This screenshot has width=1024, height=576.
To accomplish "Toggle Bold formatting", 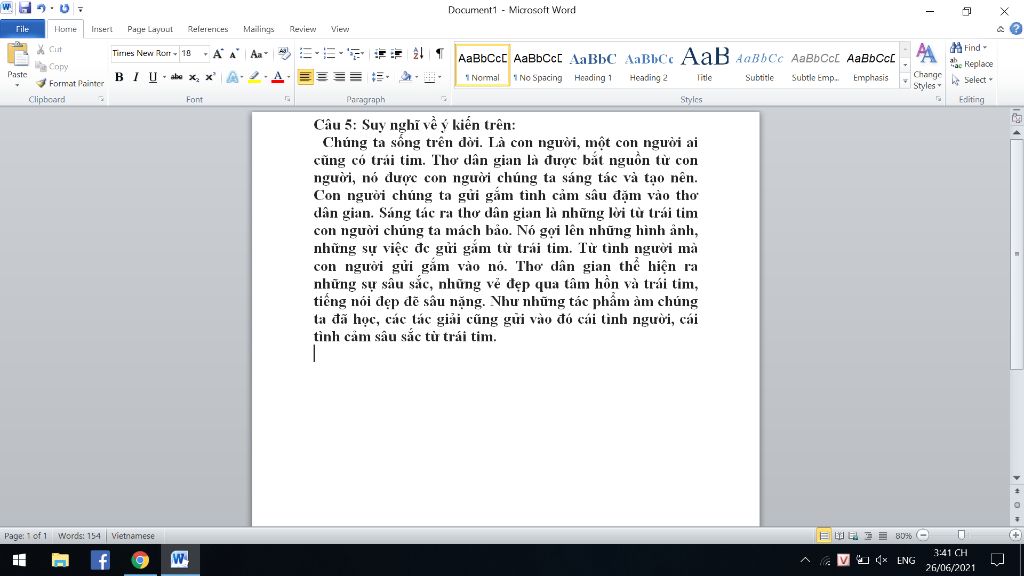I will click(119, 77).
